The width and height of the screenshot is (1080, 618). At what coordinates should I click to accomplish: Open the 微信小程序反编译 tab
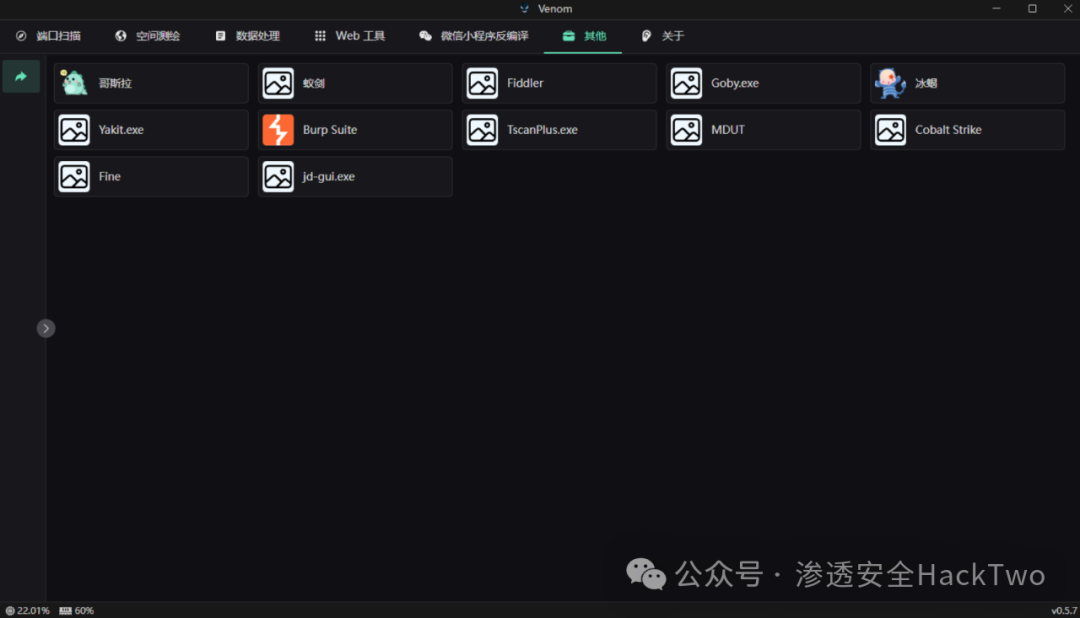point(474,36)
